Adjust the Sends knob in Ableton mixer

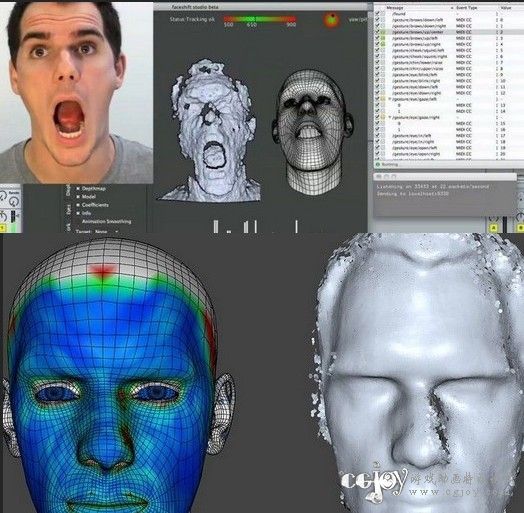click(14, 200)
